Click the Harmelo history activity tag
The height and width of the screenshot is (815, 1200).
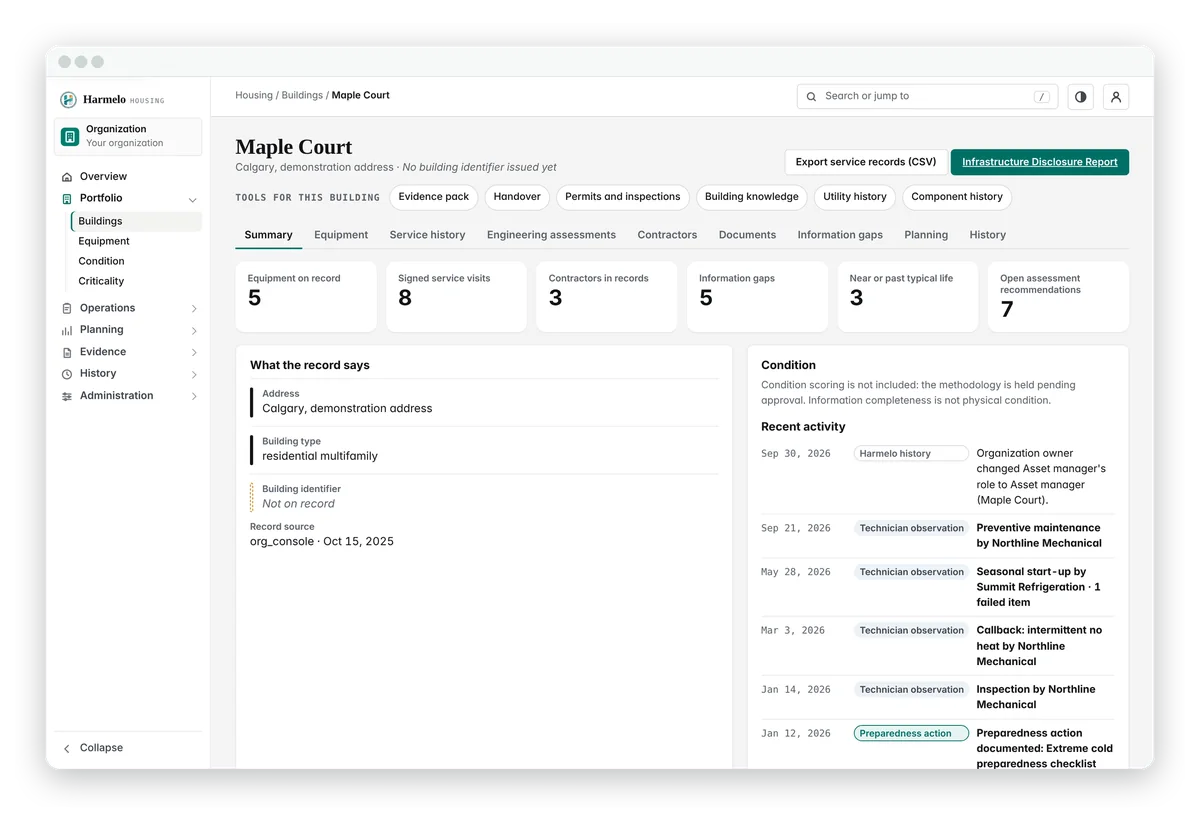point(911,453)
